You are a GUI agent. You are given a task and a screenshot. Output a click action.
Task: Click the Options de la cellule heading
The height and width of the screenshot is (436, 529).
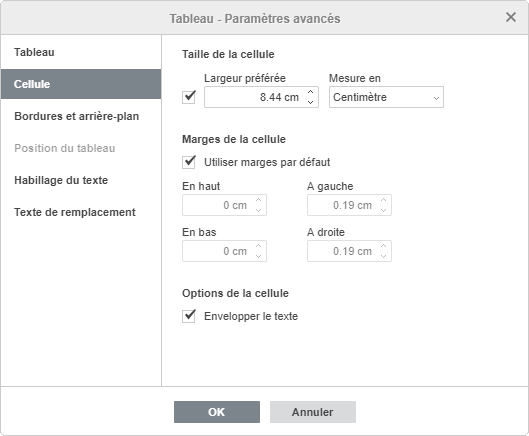(235, 293)
